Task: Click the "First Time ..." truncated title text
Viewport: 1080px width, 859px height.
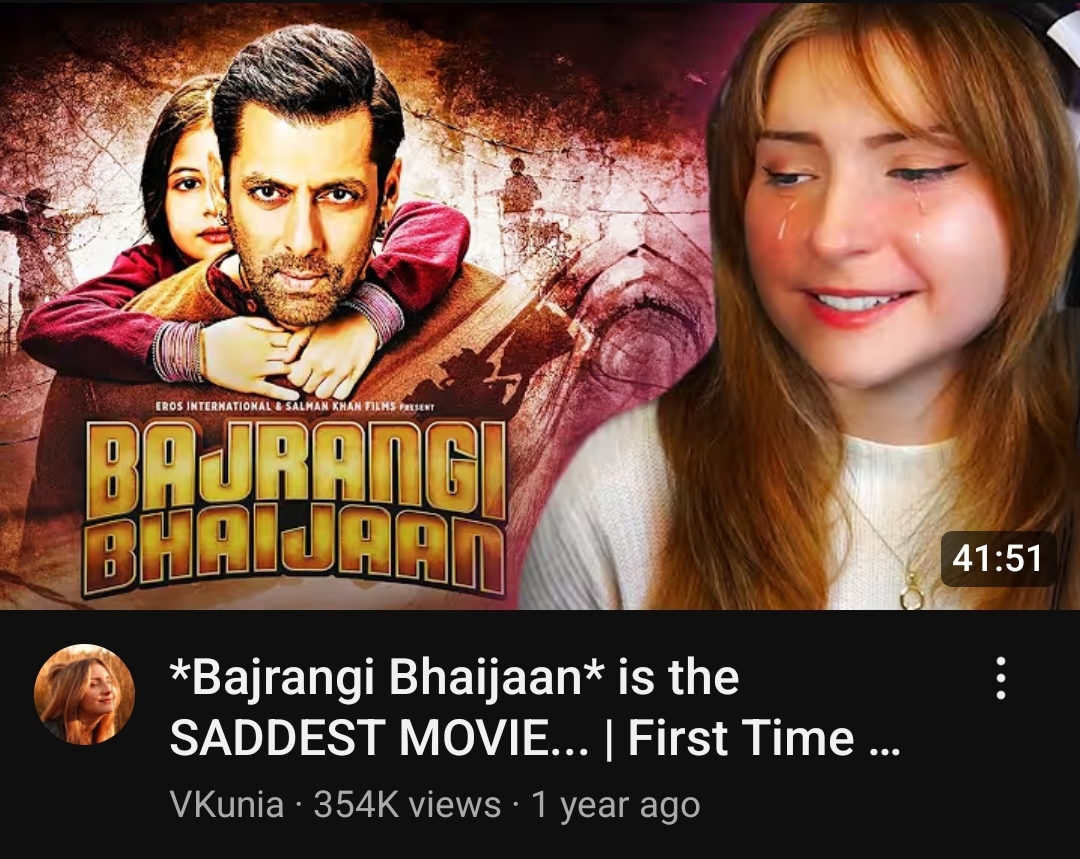Action: pyautogui.click(x=763, y=738)
